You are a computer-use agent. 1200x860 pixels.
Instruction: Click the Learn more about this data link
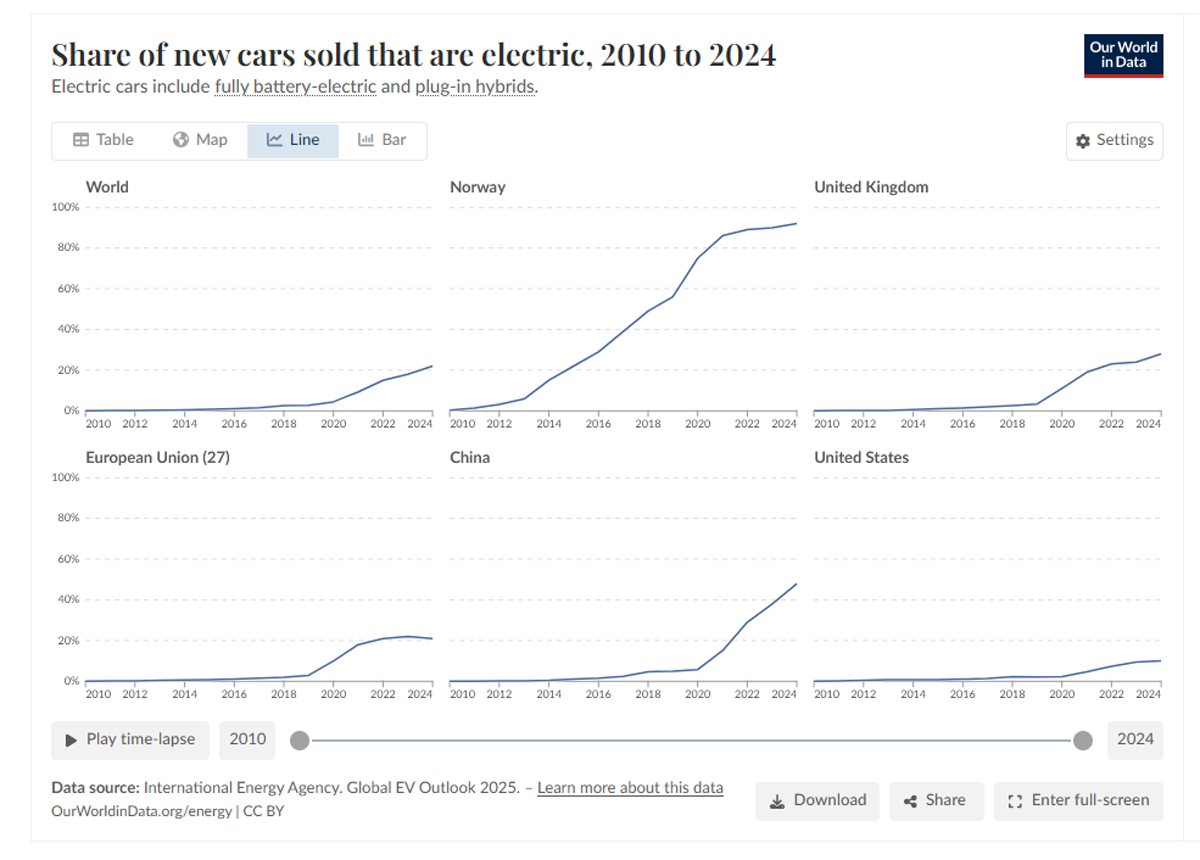[630, 787]
